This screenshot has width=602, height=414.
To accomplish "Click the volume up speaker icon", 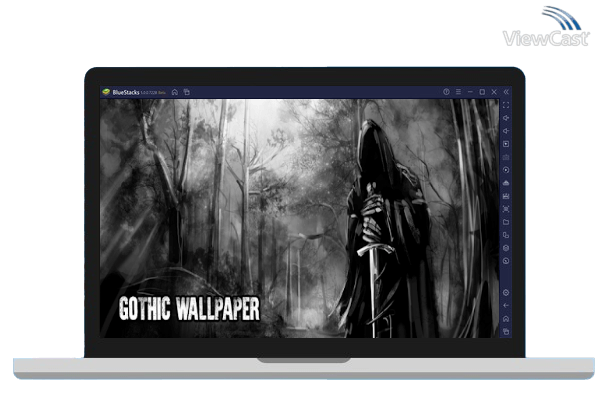I will point(506,118).
